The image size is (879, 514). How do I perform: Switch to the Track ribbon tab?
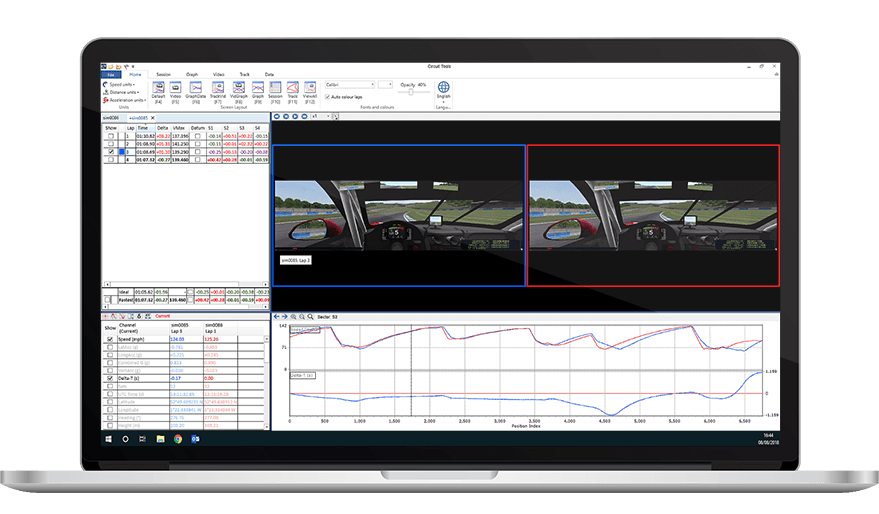(x=244, y=74)
